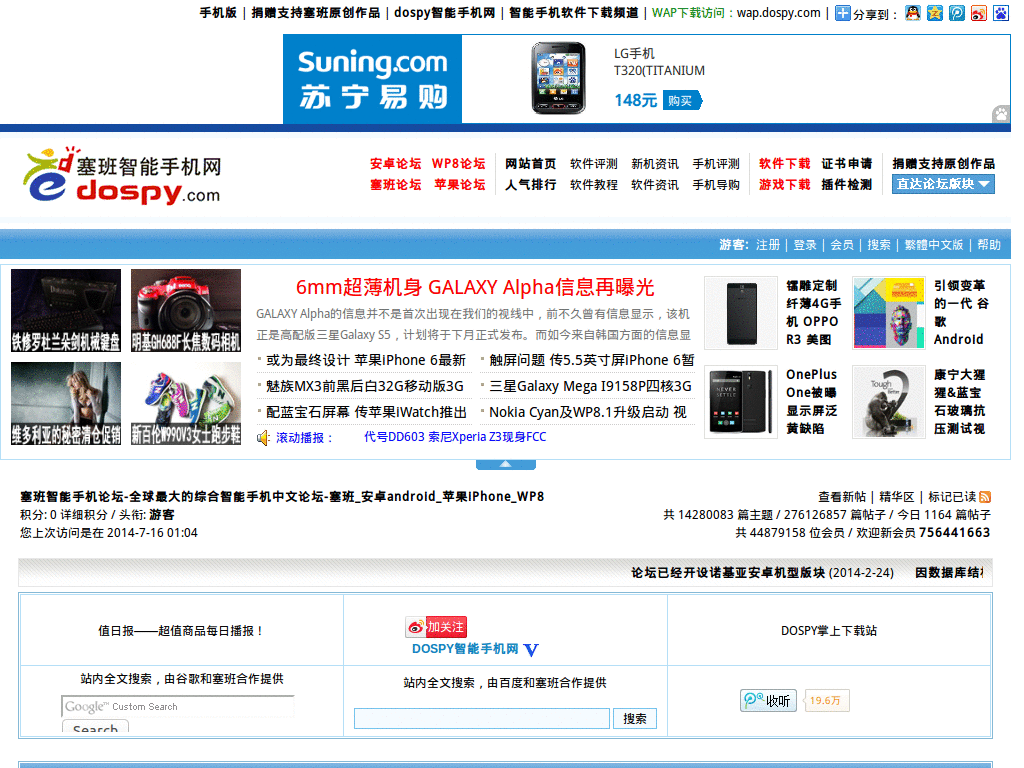
Task: Open 插件检测 in the navigation
Action: point(847,185)
